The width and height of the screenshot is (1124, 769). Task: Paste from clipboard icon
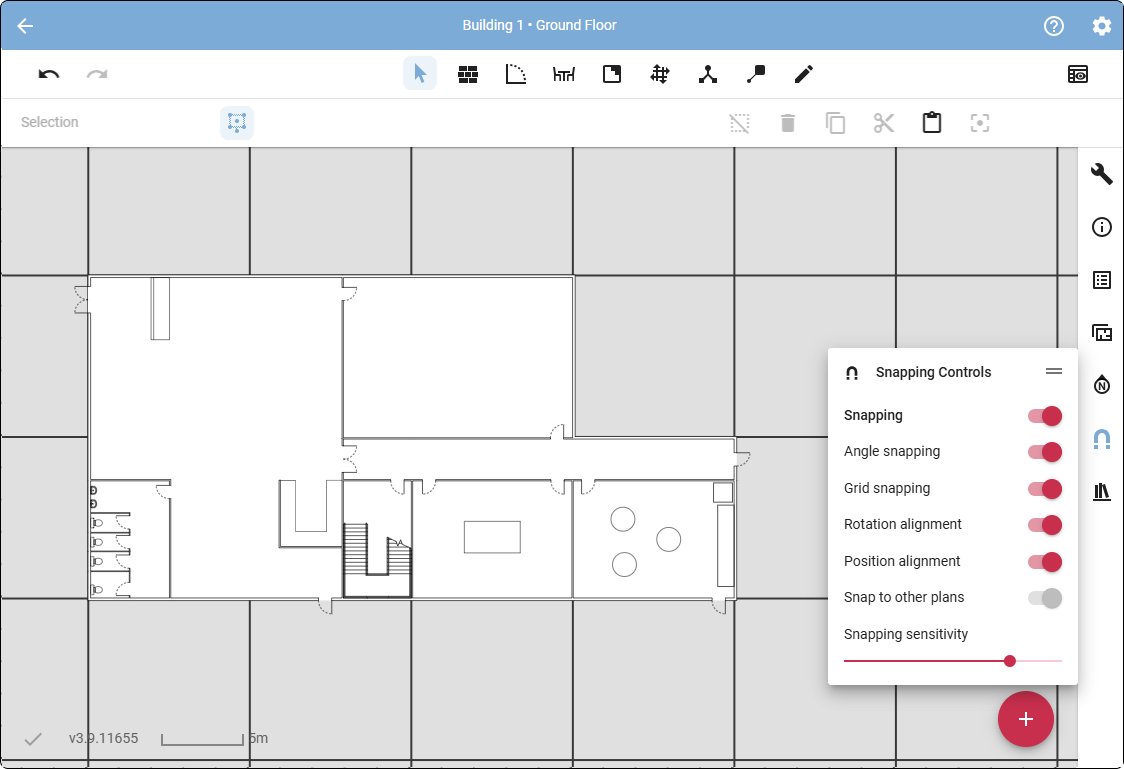(x=932, y=123)
